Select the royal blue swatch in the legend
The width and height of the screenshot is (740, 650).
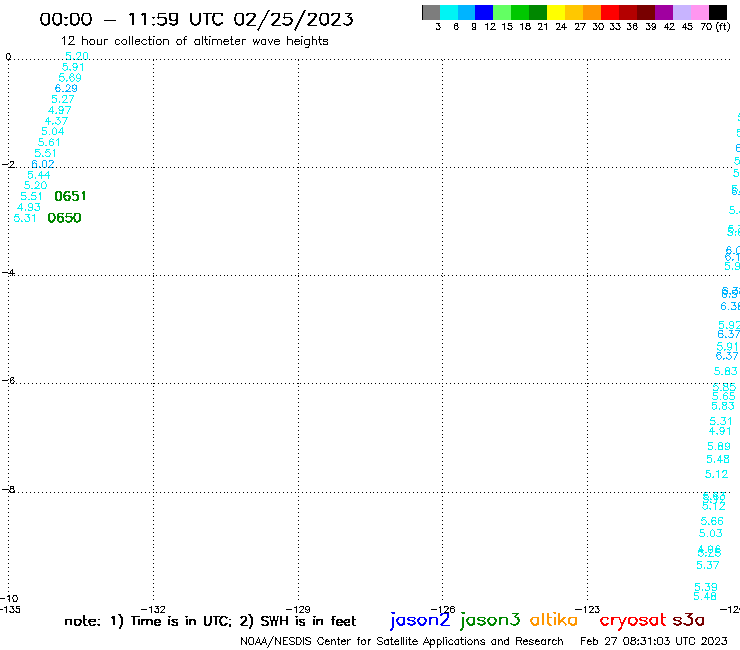coord(484,12)
